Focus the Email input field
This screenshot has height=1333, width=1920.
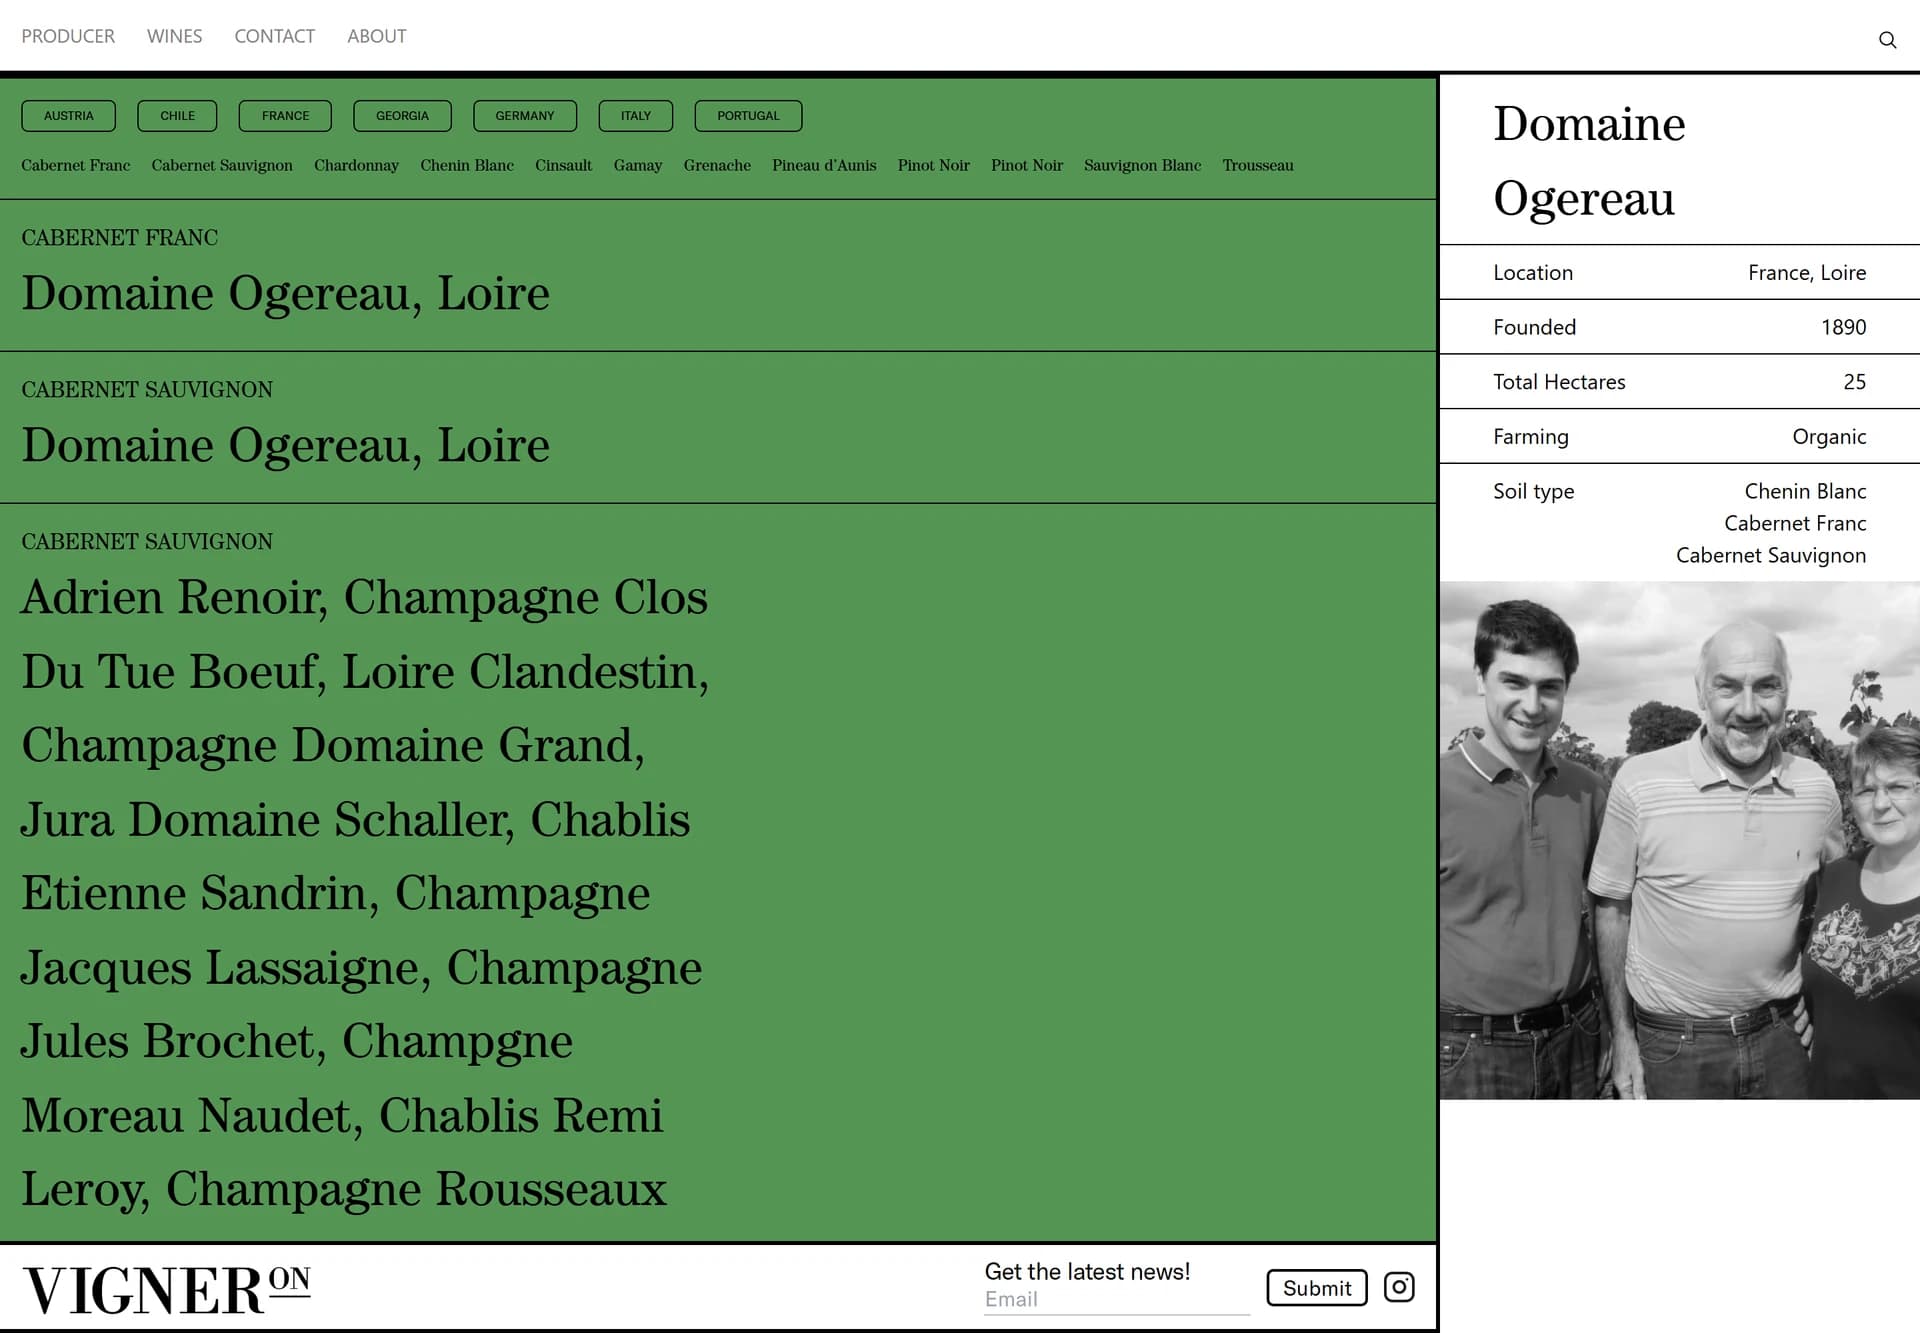pos(1116,1299)
